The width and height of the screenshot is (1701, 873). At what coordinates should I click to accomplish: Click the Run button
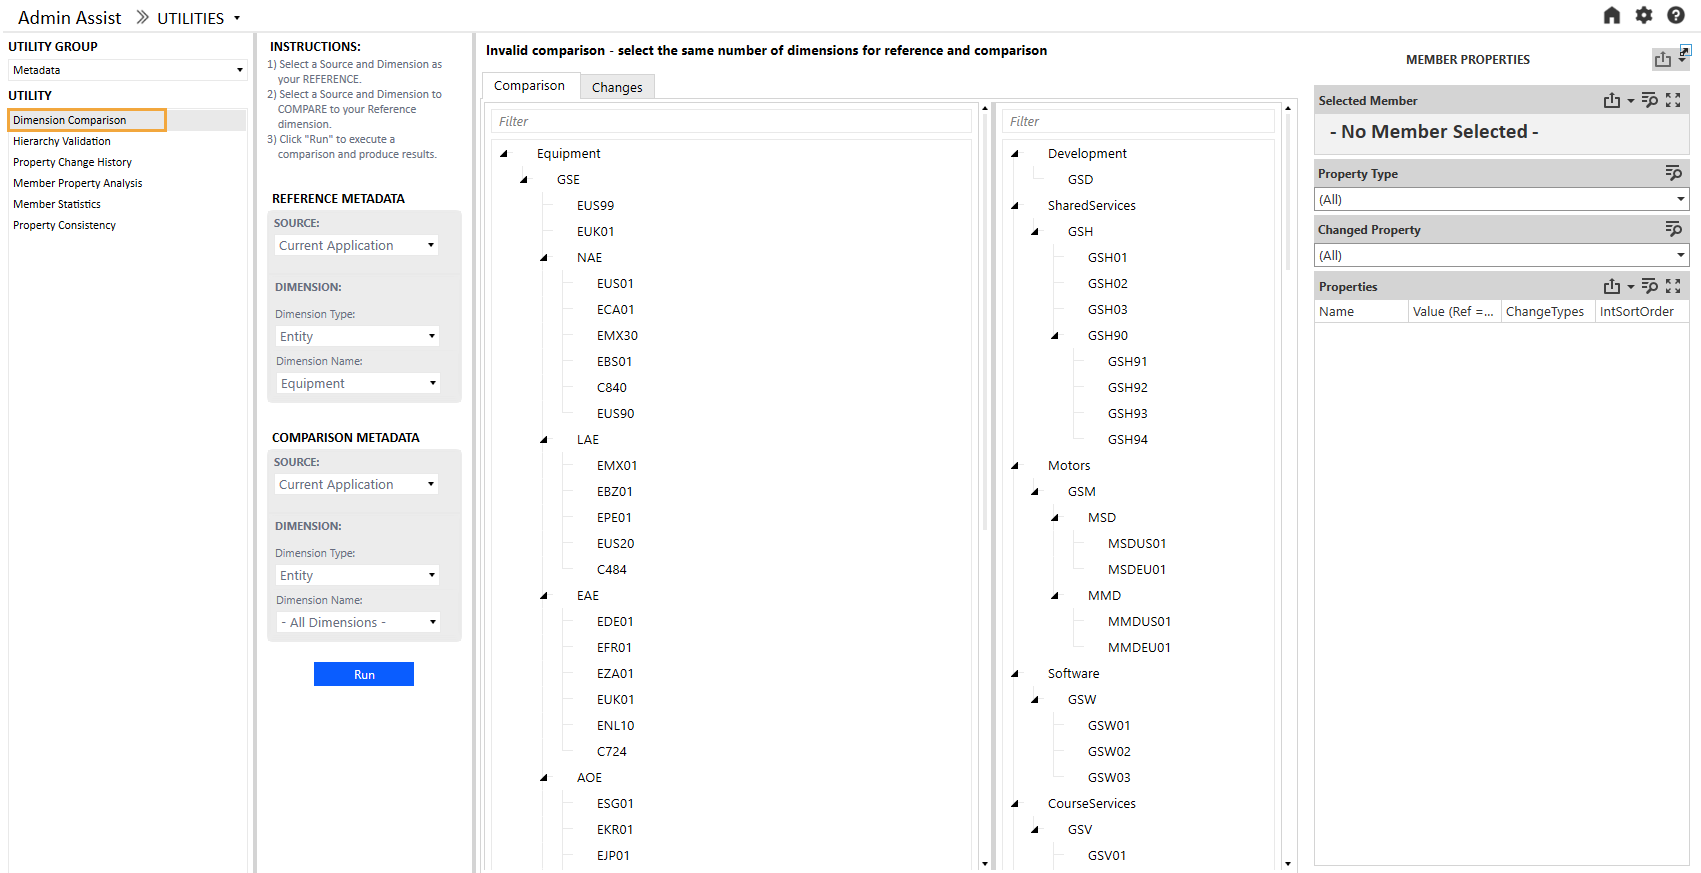363,674
